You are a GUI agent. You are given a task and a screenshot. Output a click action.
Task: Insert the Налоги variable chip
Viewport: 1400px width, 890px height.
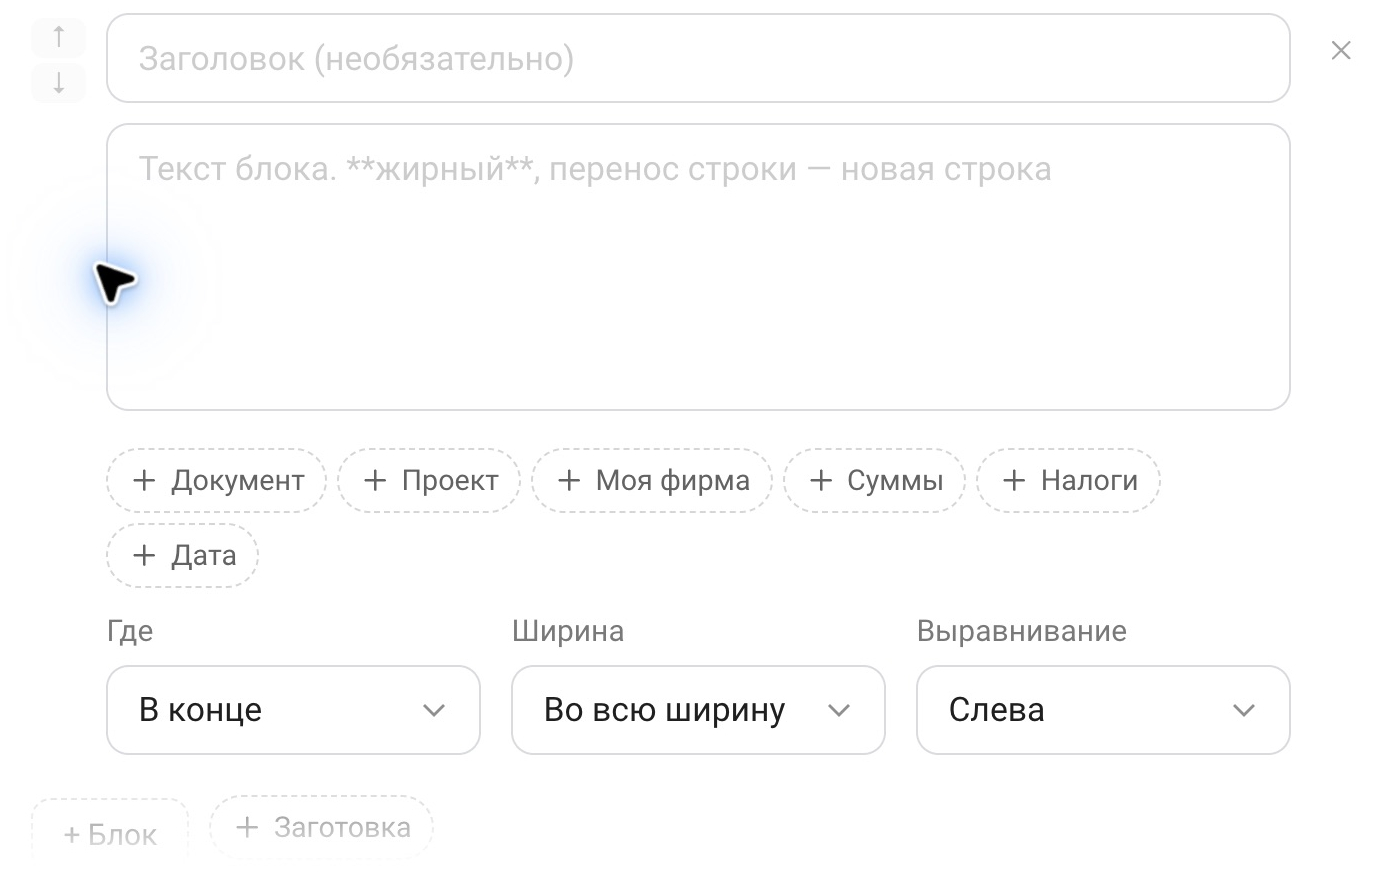click(x=1069, y=481)
